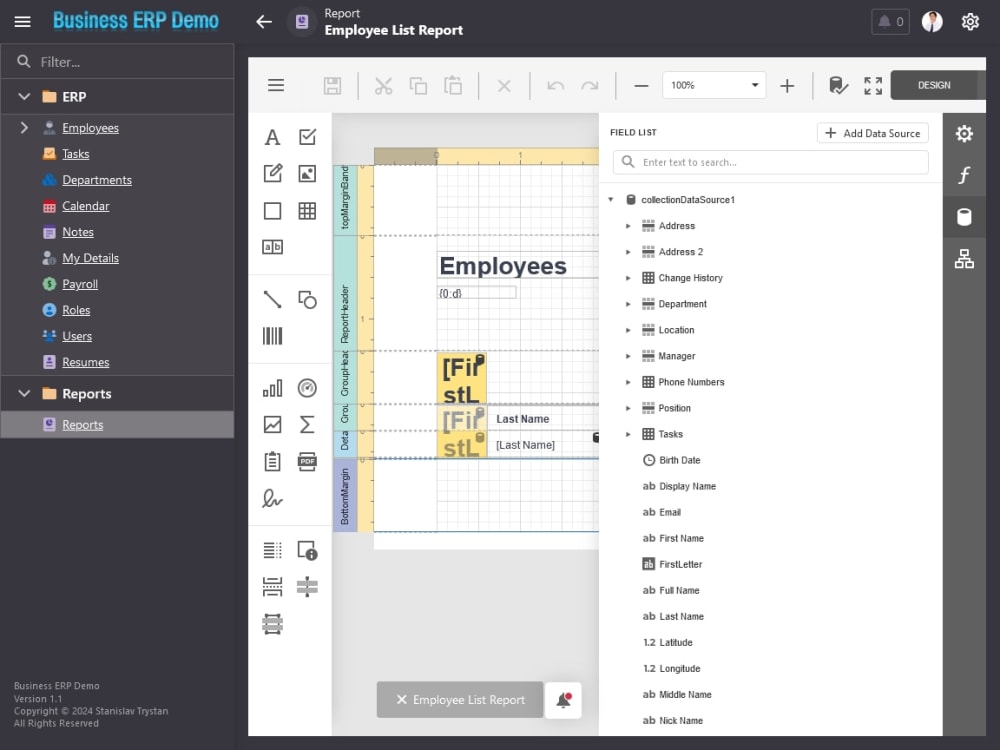Select the Panel control tool
Screen dimensions: 1000x750
coord(272,210)
